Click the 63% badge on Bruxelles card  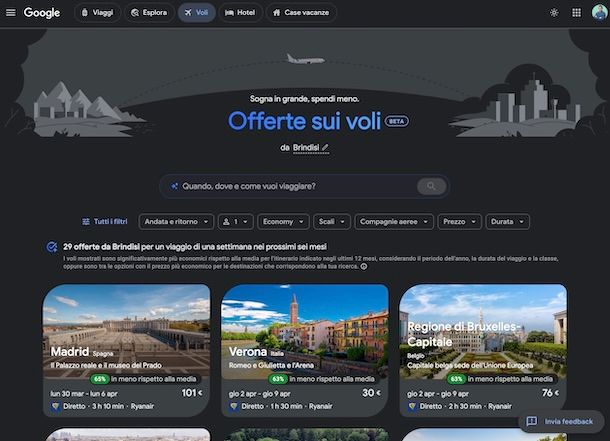456,379
